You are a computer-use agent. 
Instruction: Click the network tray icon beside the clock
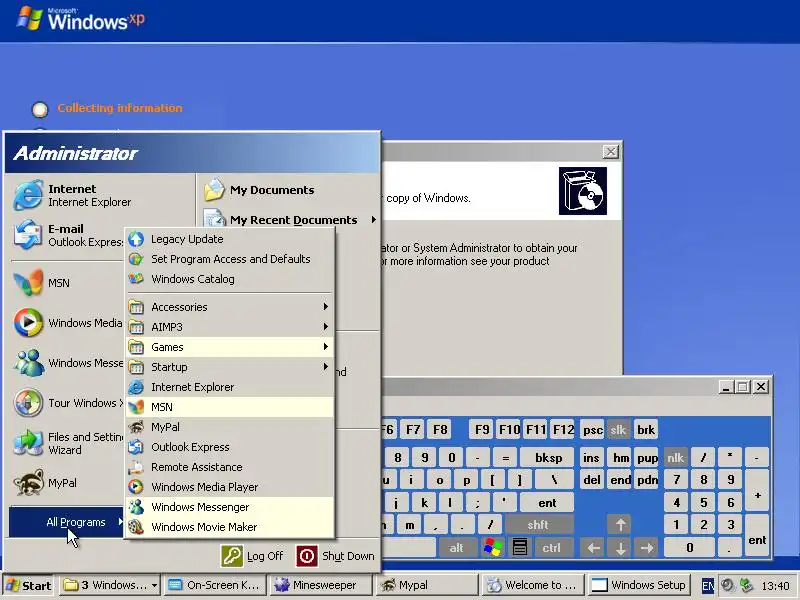click(x=746, y=585)
